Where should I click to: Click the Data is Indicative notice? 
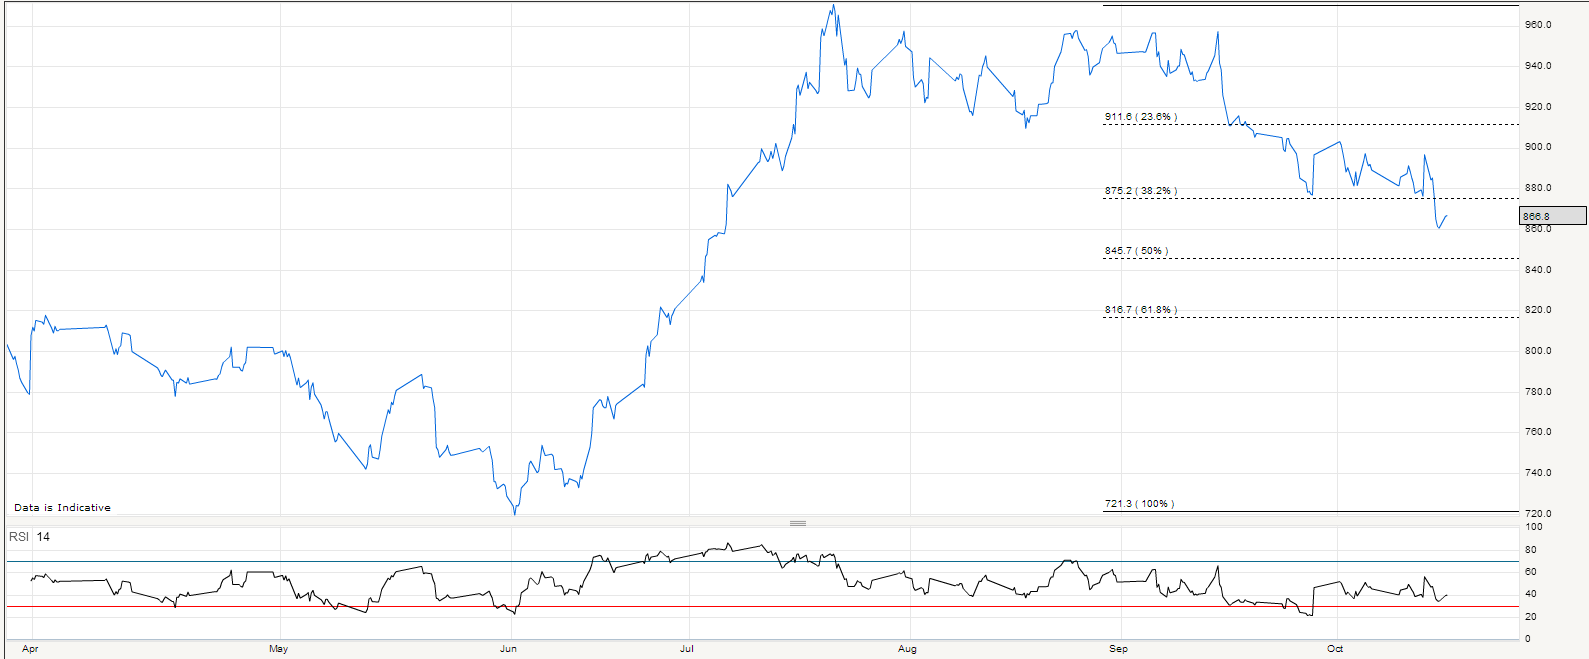[x=62, y=508]
